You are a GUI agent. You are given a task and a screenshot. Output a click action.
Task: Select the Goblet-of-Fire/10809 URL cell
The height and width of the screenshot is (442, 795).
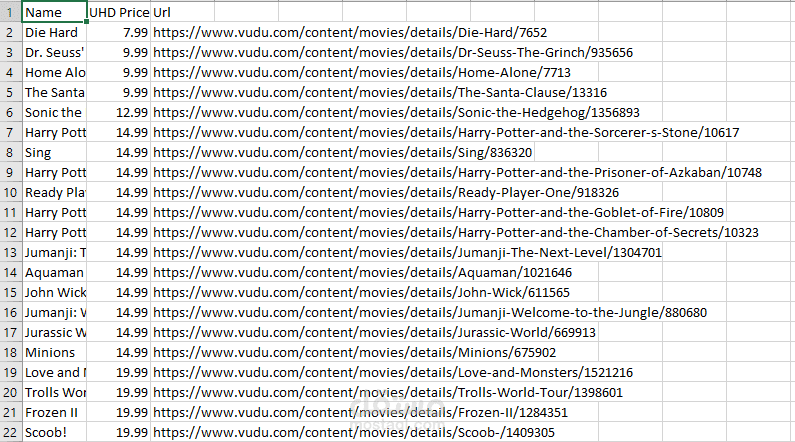pos(438,212)
